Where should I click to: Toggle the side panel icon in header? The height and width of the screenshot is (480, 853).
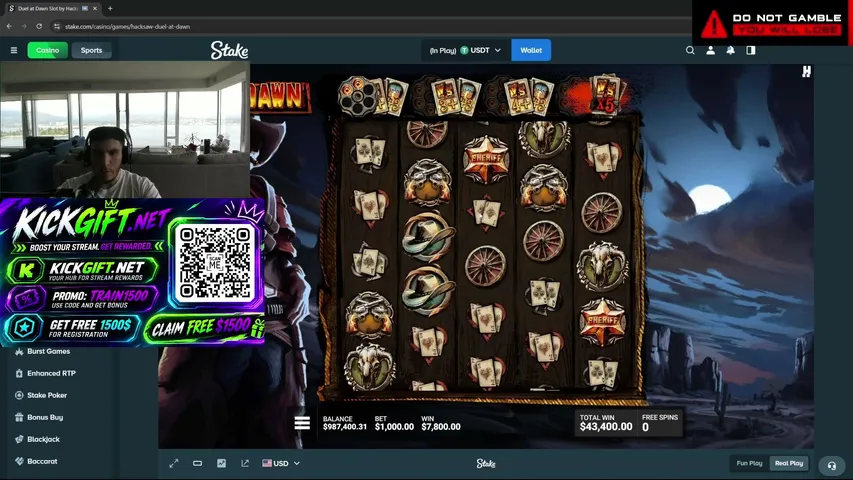click(751, 50)
